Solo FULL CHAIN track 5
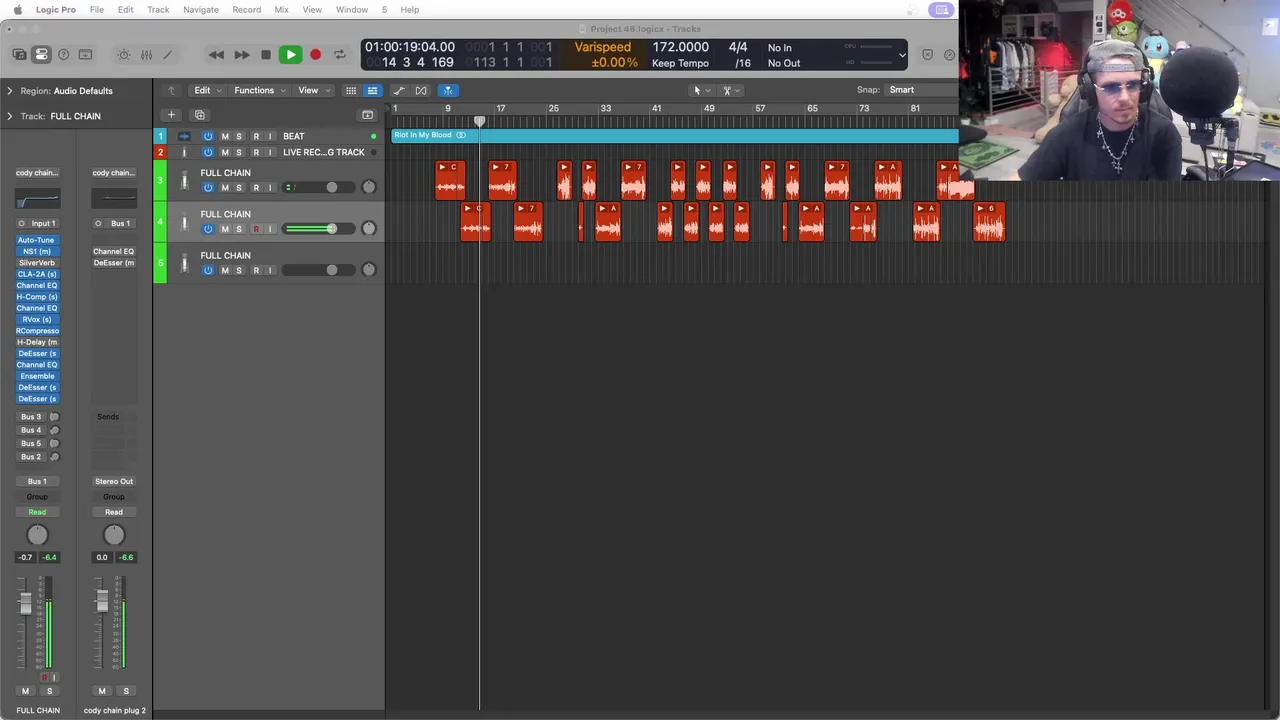 click(239, 270)
